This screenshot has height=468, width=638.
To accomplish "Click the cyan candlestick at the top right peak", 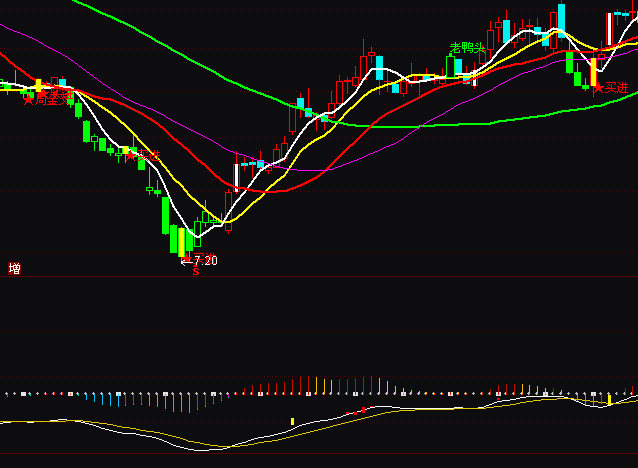I will 561,19.
